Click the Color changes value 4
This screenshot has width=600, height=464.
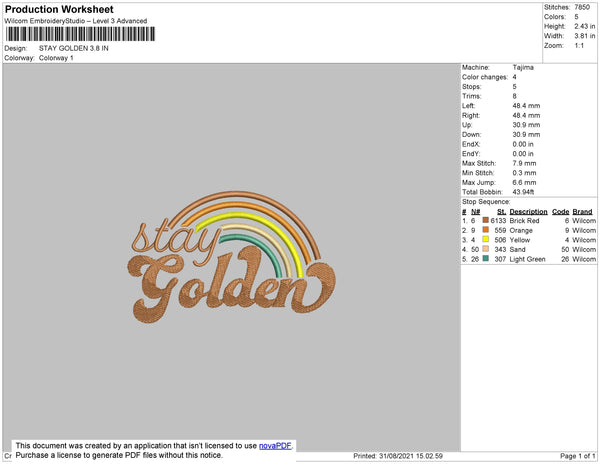pos(515,77)
